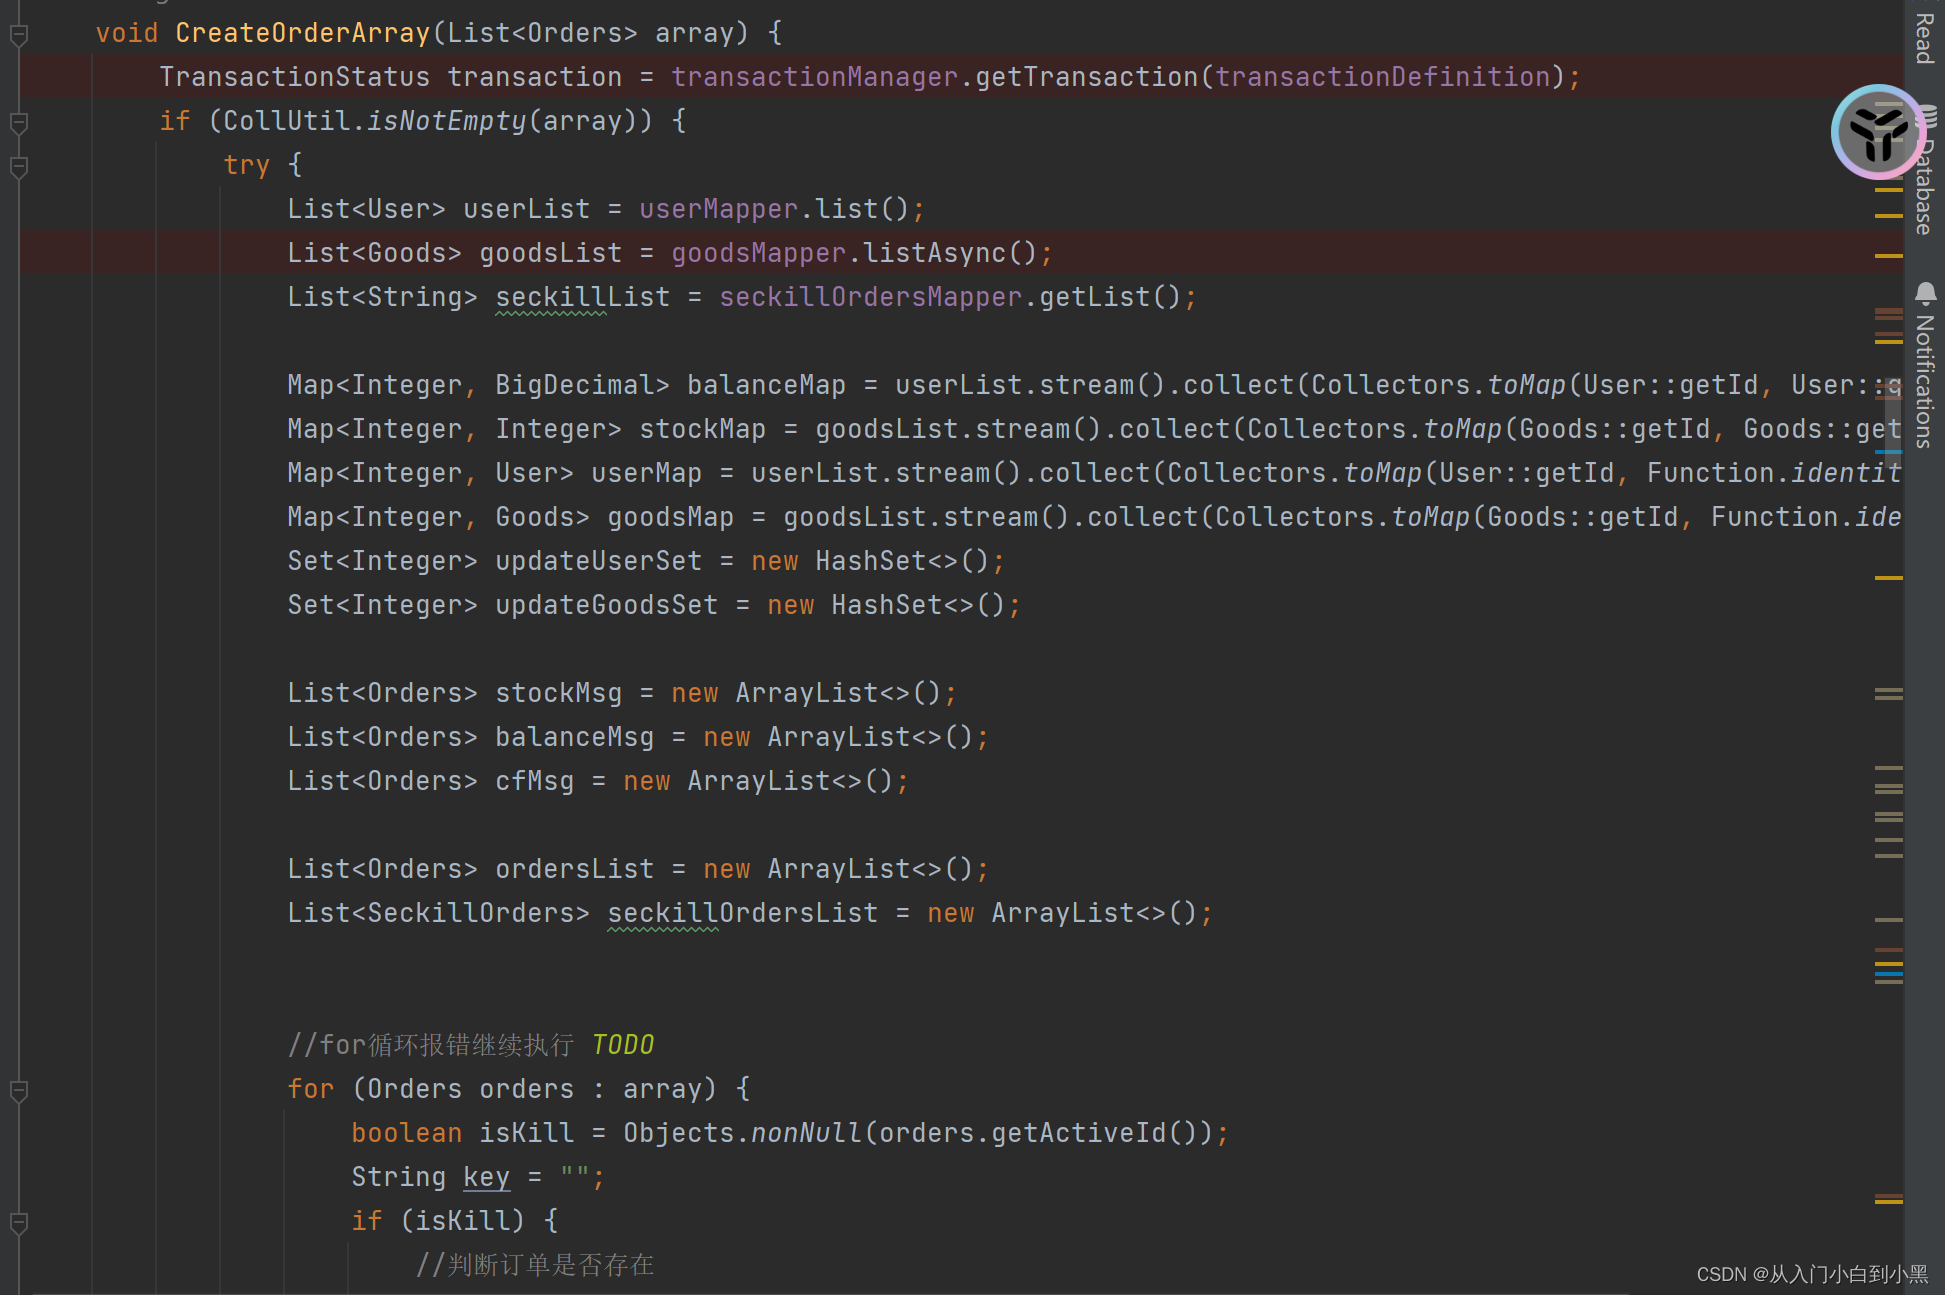Click transactionManager in the highlighted line

click(815, 77)
